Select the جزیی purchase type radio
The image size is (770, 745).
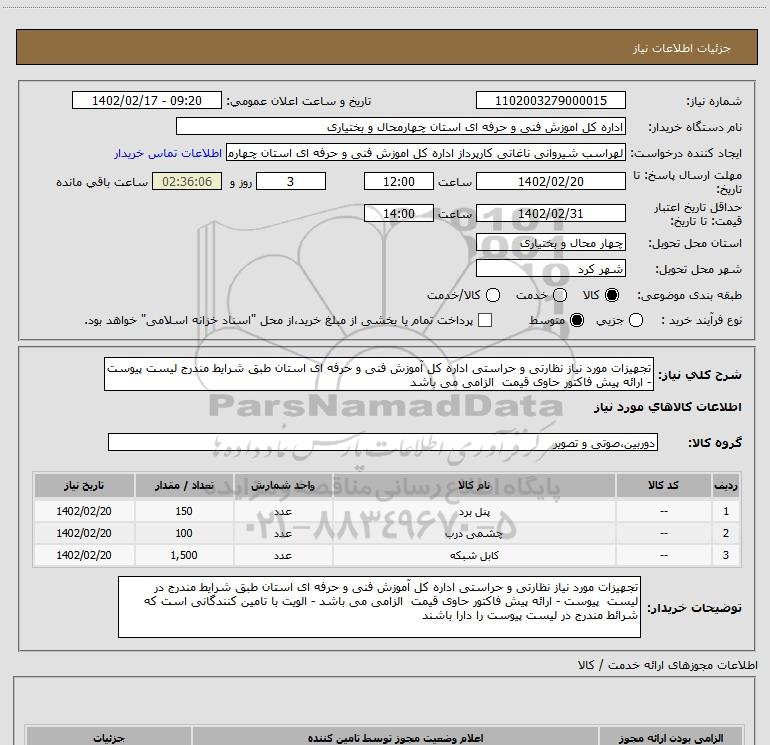tap(636, 320)
